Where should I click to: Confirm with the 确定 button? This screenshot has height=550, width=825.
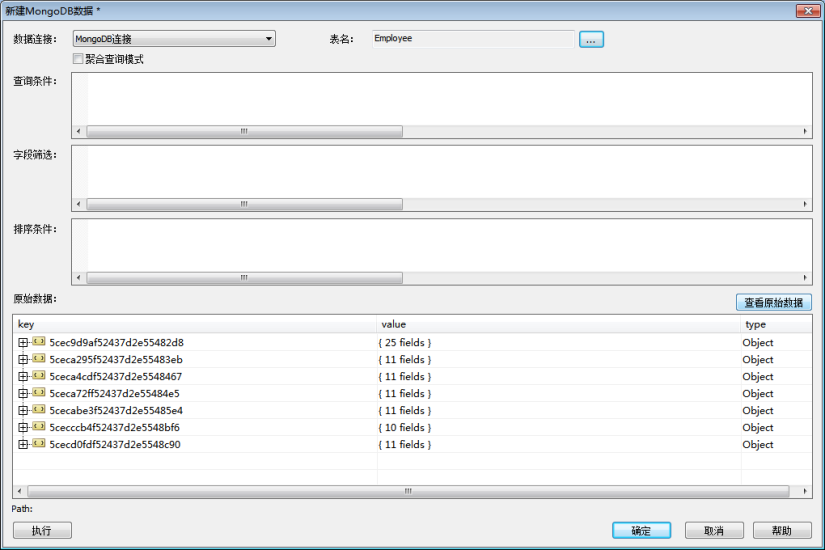[x=641, y=530]
